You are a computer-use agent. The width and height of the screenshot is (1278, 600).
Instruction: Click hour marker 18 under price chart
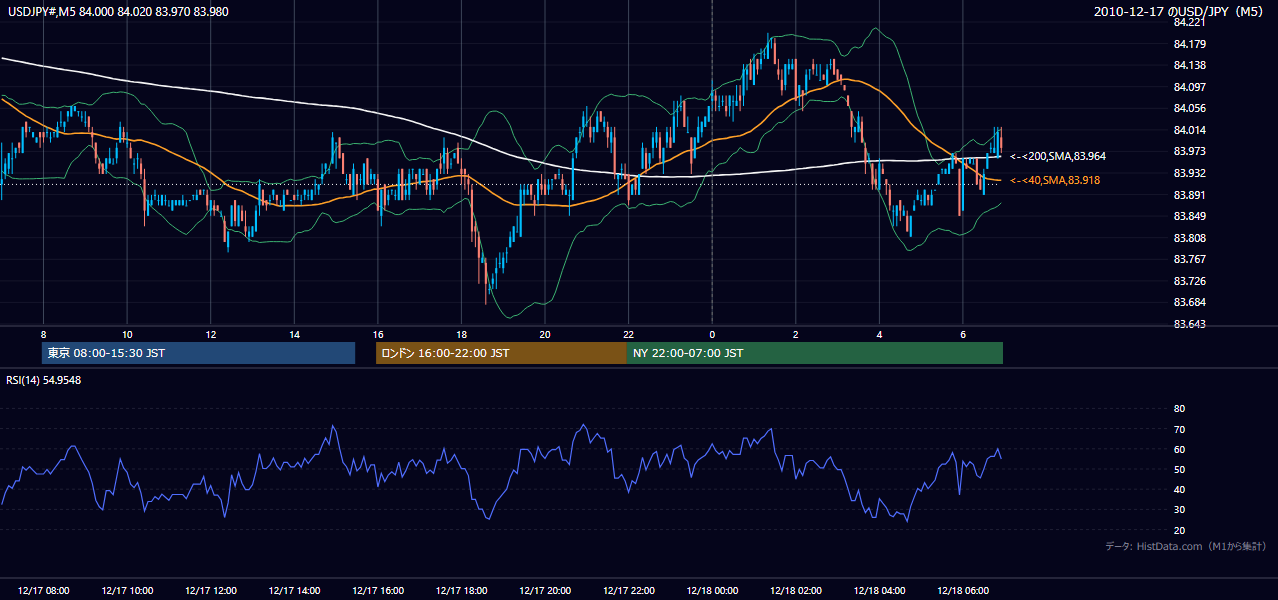[x=461, y=334]
